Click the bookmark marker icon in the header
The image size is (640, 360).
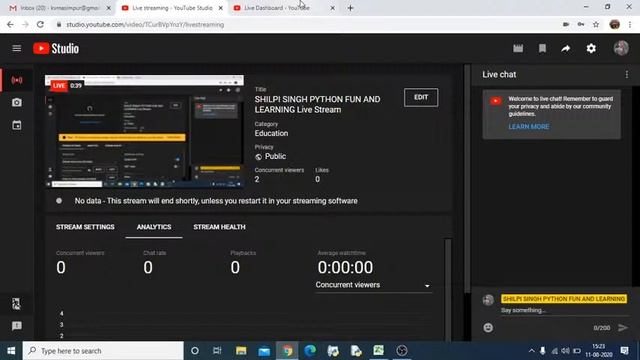pyautogui.click(x=542, y=49)
